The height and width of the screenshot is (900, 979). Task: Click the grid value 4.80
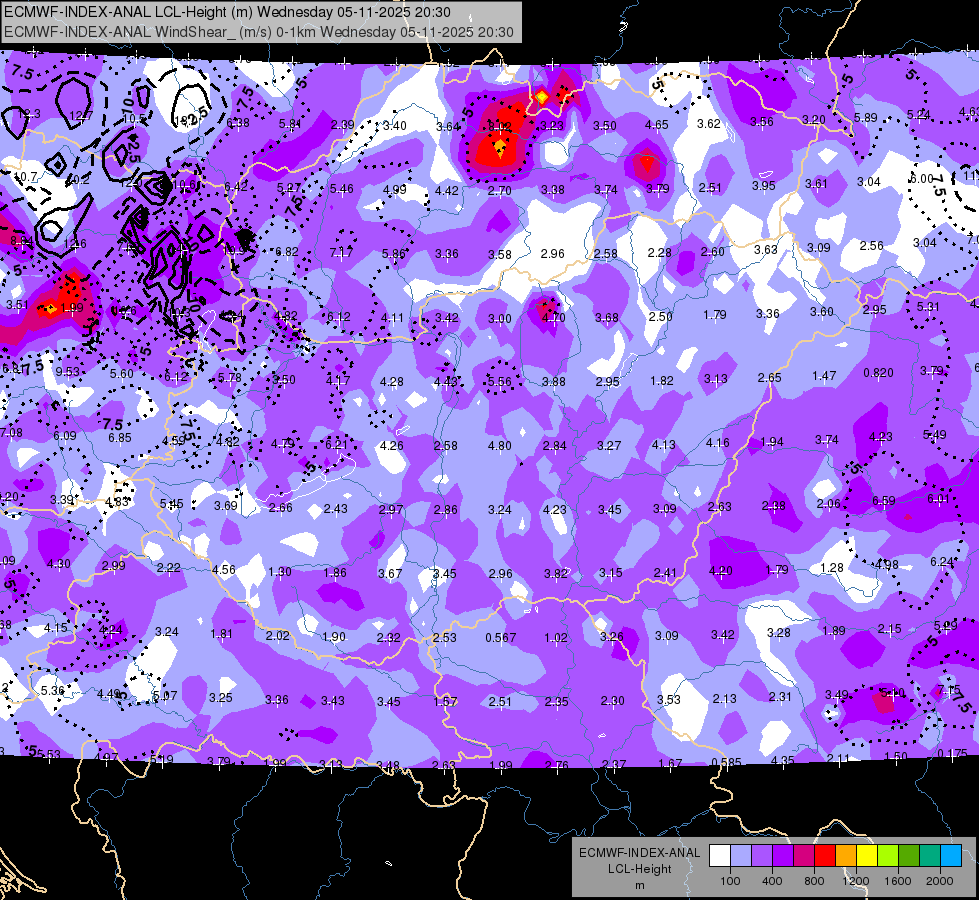[499, 446]
